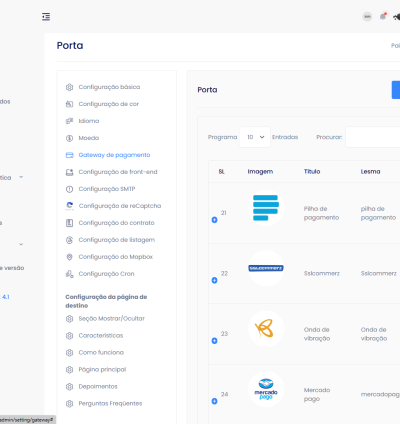Click the Moeda currency icon

(69, 138)
